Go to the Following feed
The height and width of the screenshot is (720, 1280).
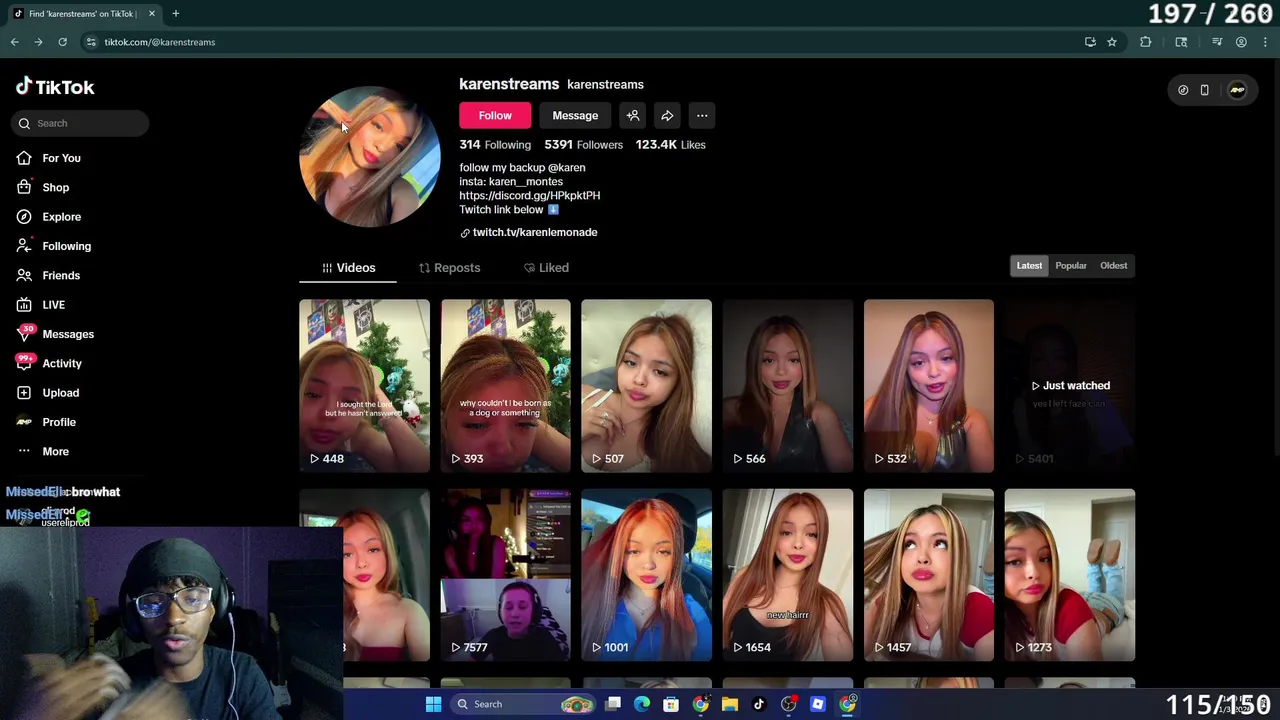(53, 246)
